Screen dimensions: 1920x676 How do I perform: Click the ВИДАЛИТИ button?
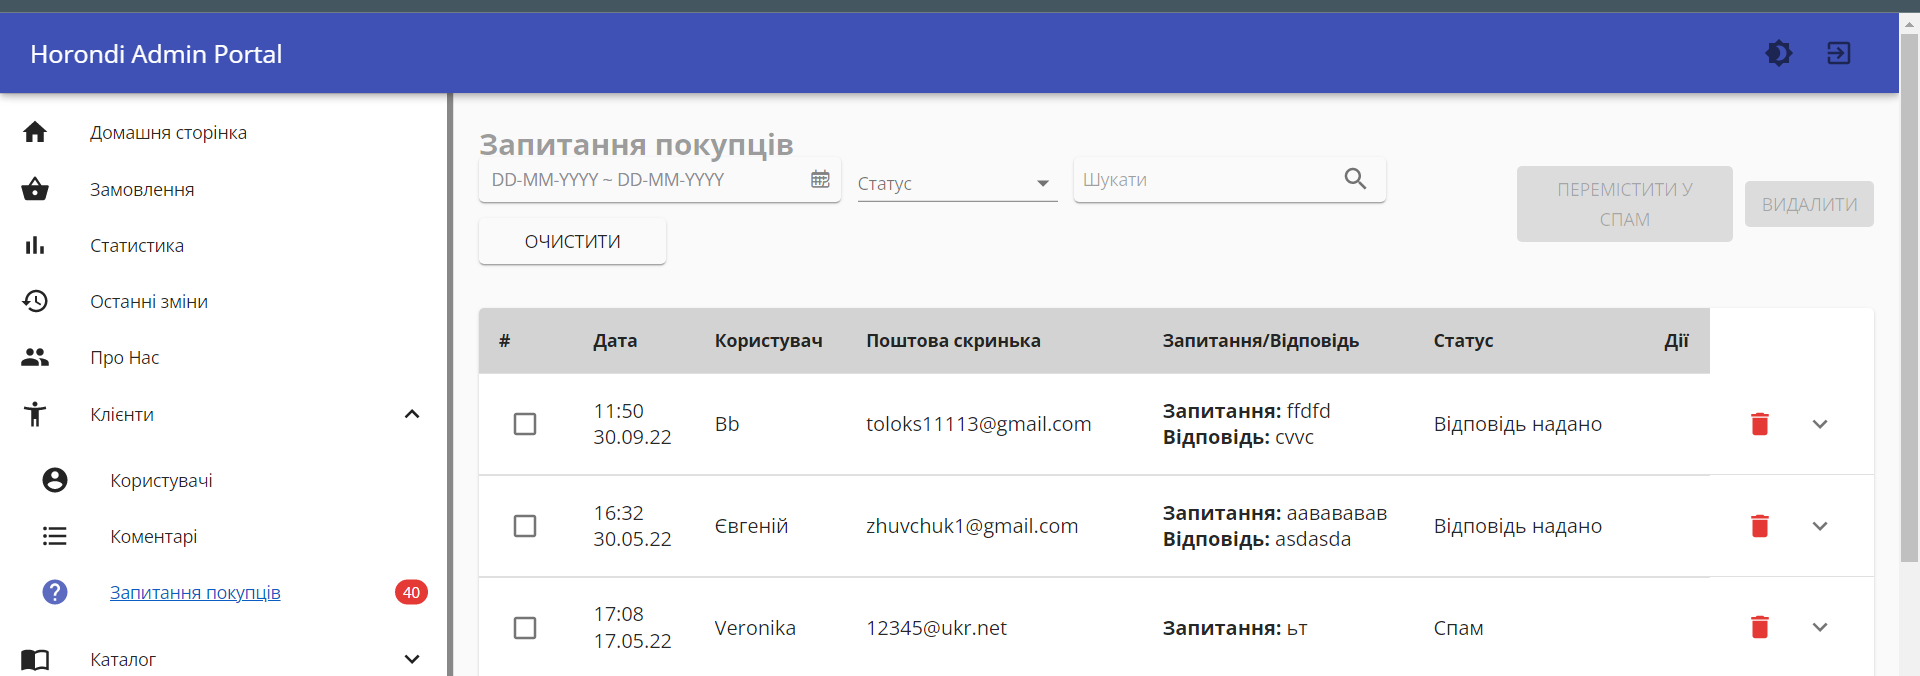(1809, 203)
